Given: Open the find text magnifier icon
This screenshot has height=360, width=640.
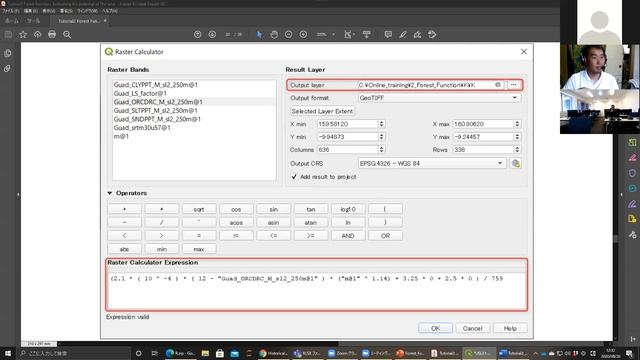Looking at the screenshot, I should pos(67,35).
